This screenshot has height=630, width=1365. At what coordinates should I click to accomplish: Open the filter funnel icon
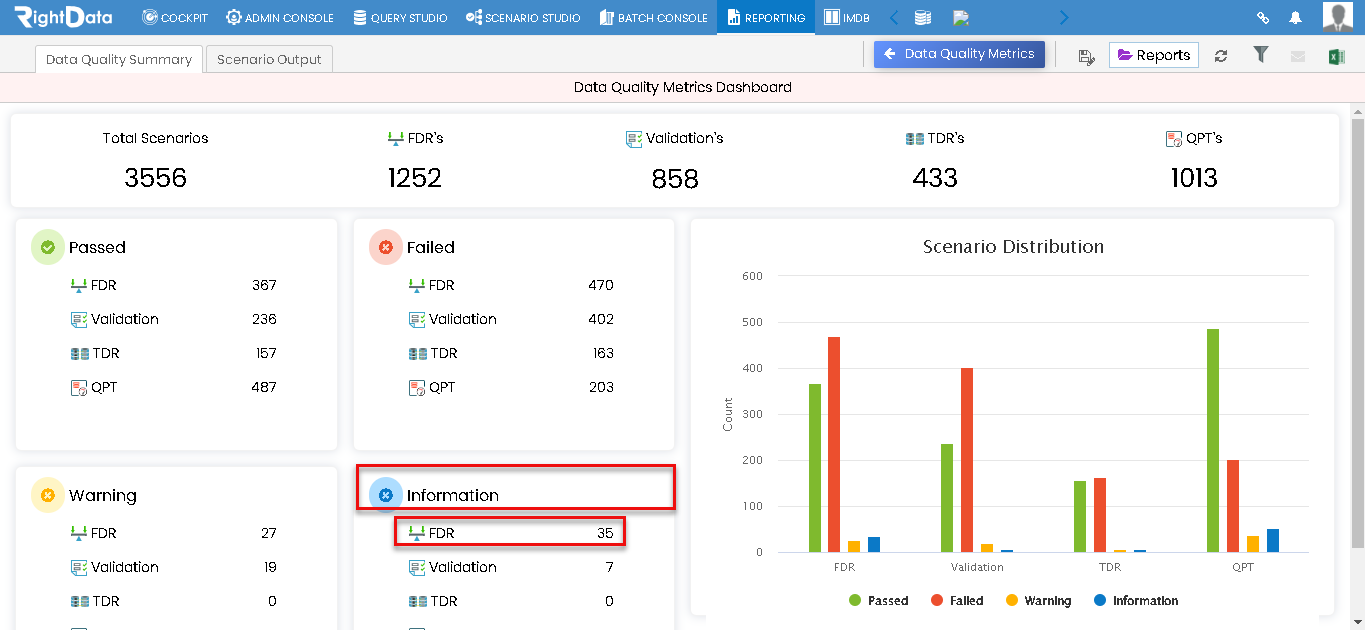point(1261,55)
